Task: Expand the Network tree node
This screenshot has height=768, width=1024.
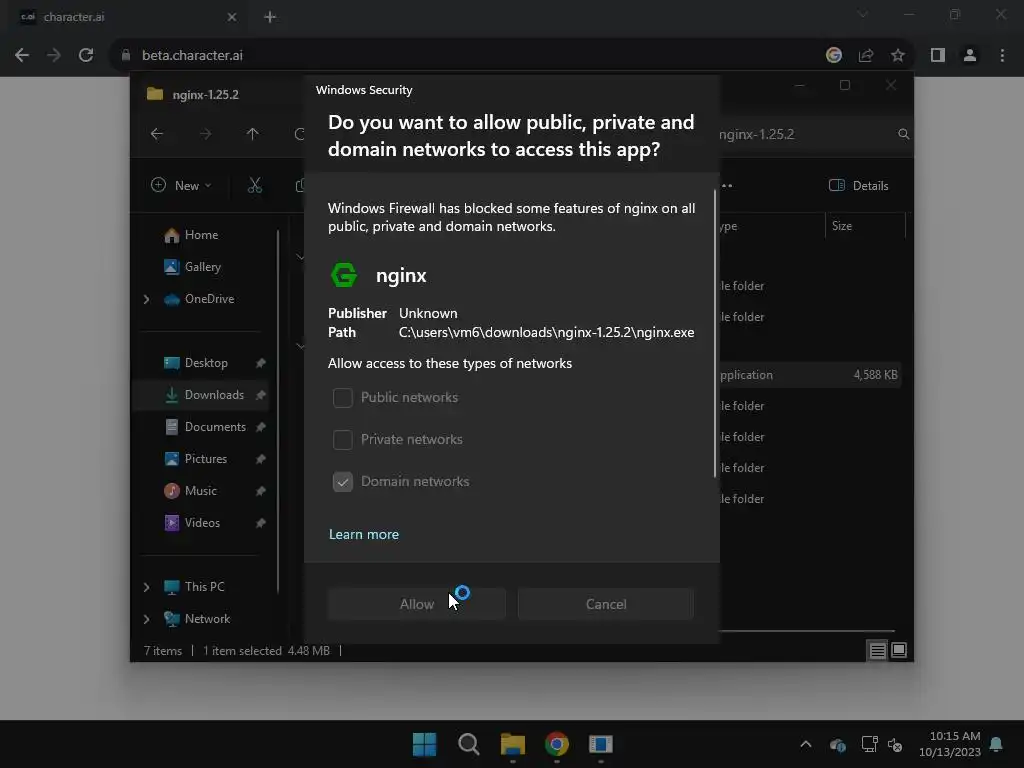Action: click(146, 619)
